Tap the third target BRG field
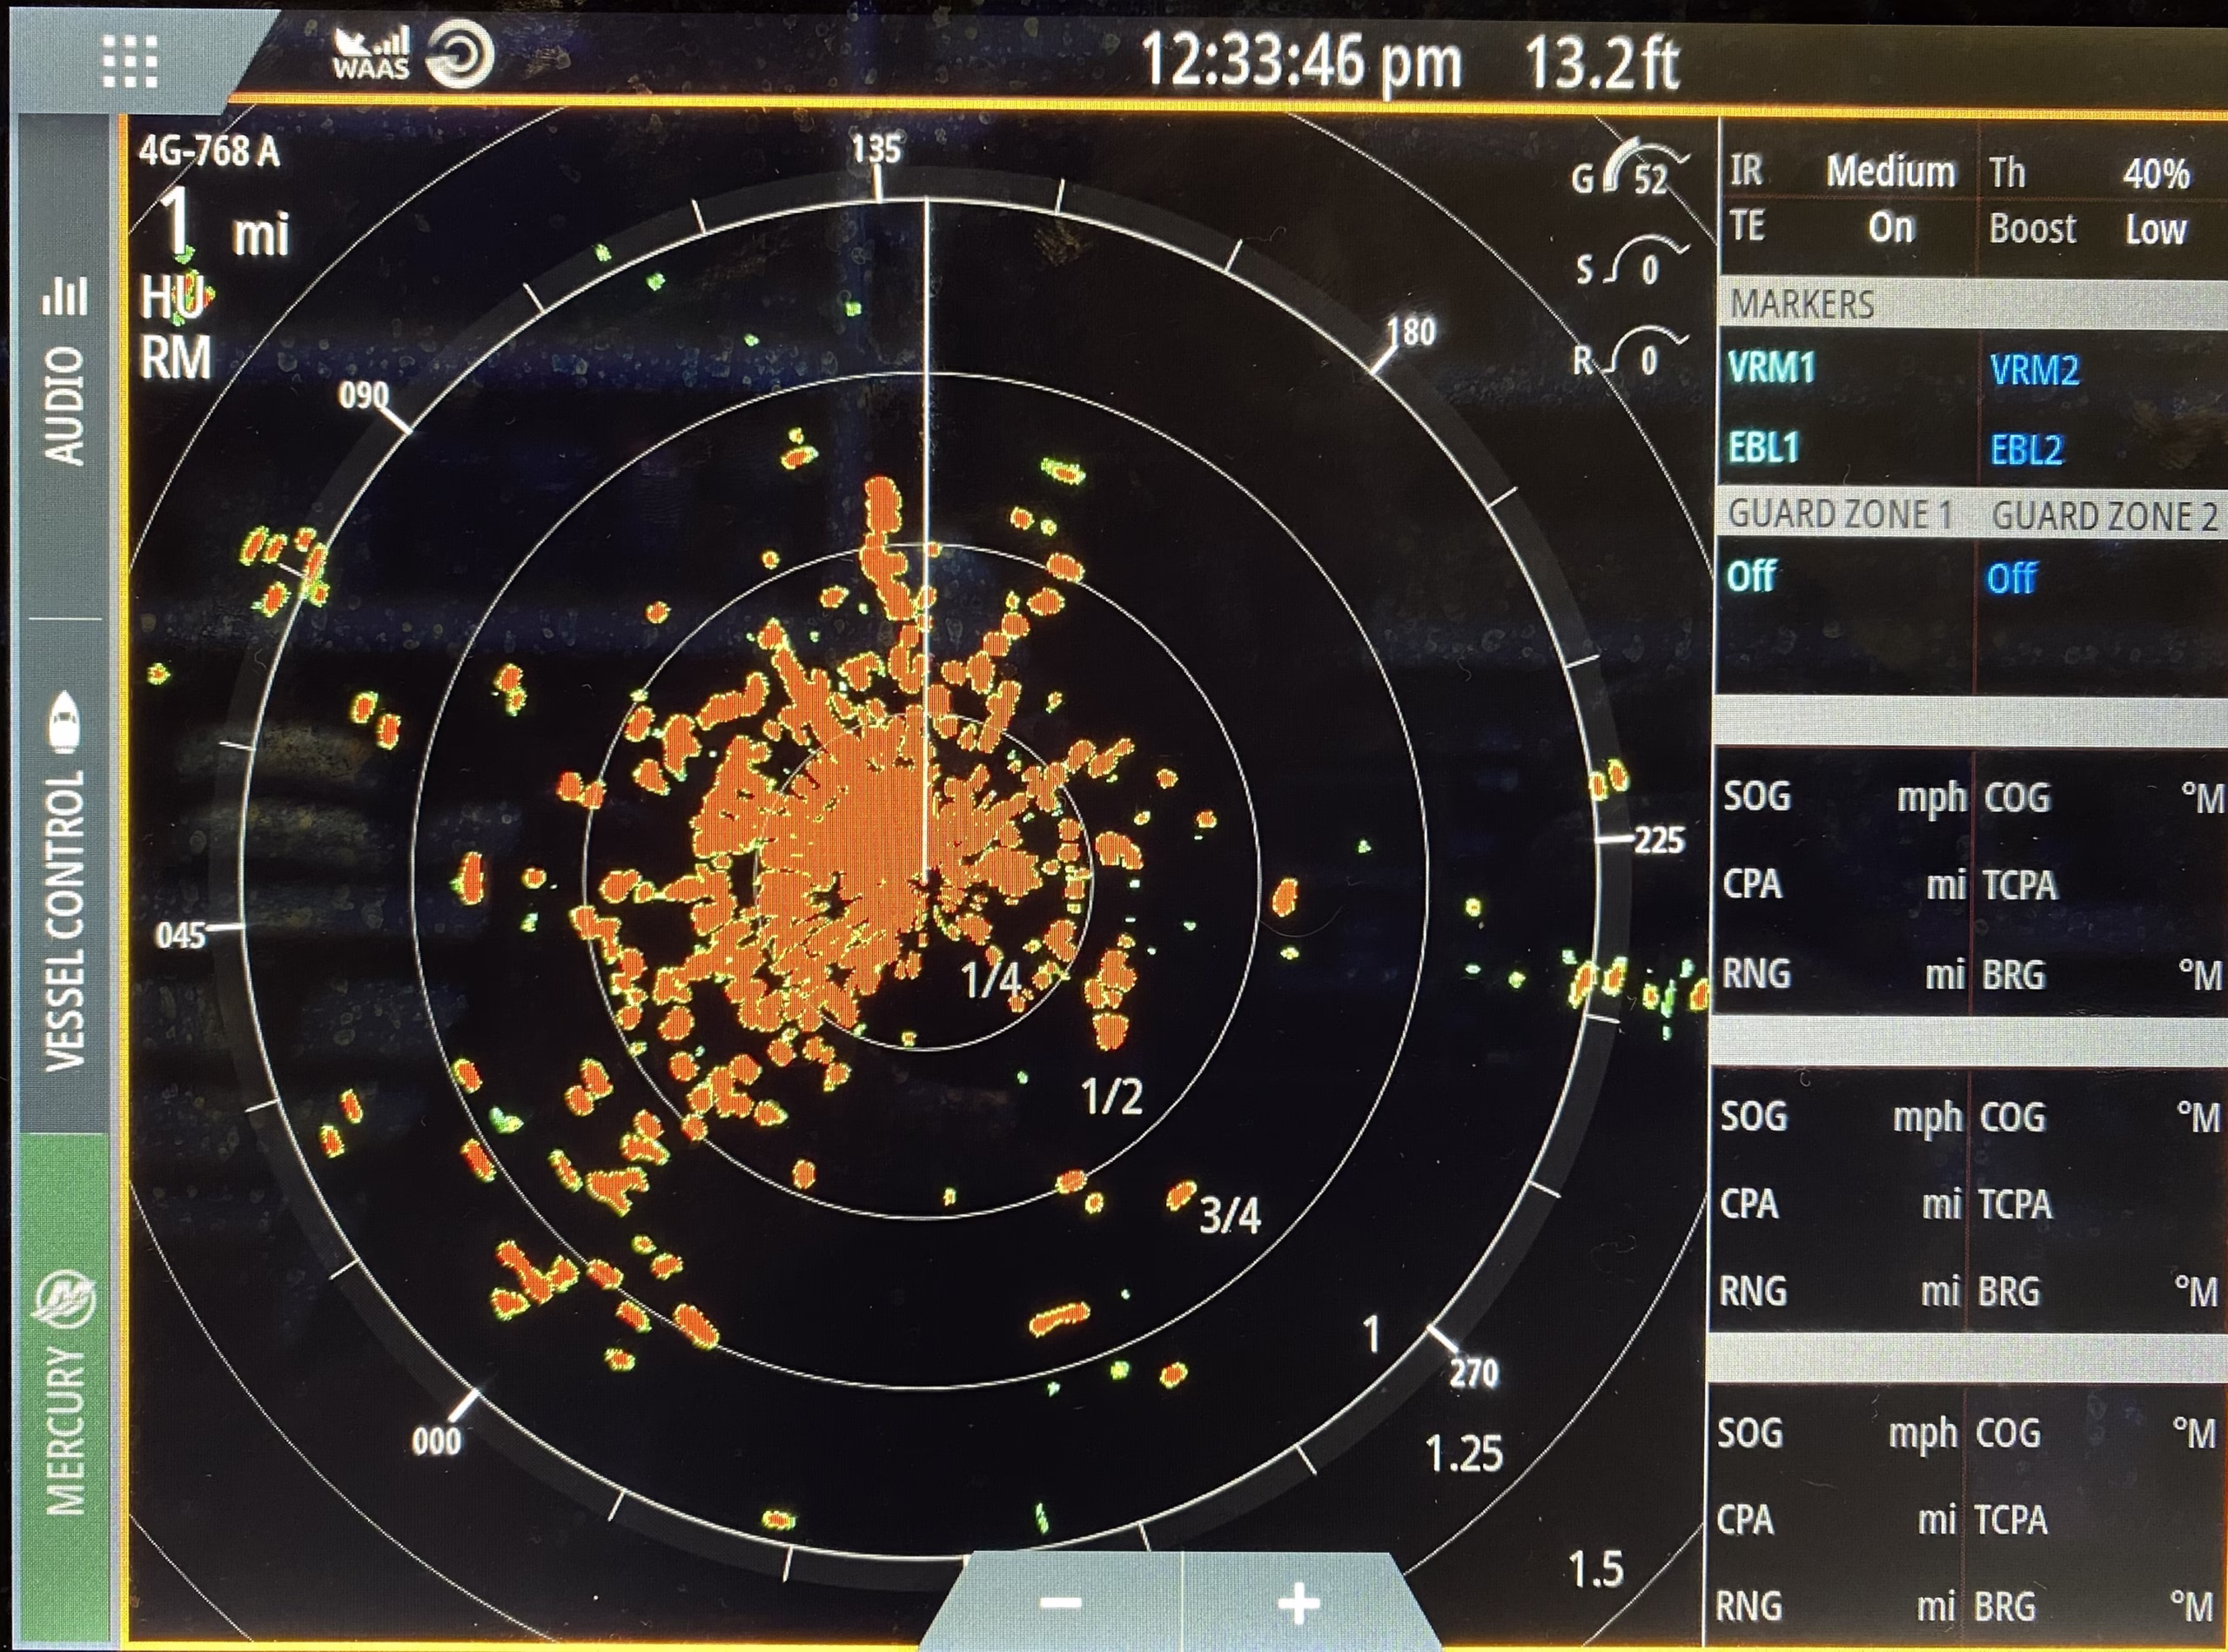 2094,1606
